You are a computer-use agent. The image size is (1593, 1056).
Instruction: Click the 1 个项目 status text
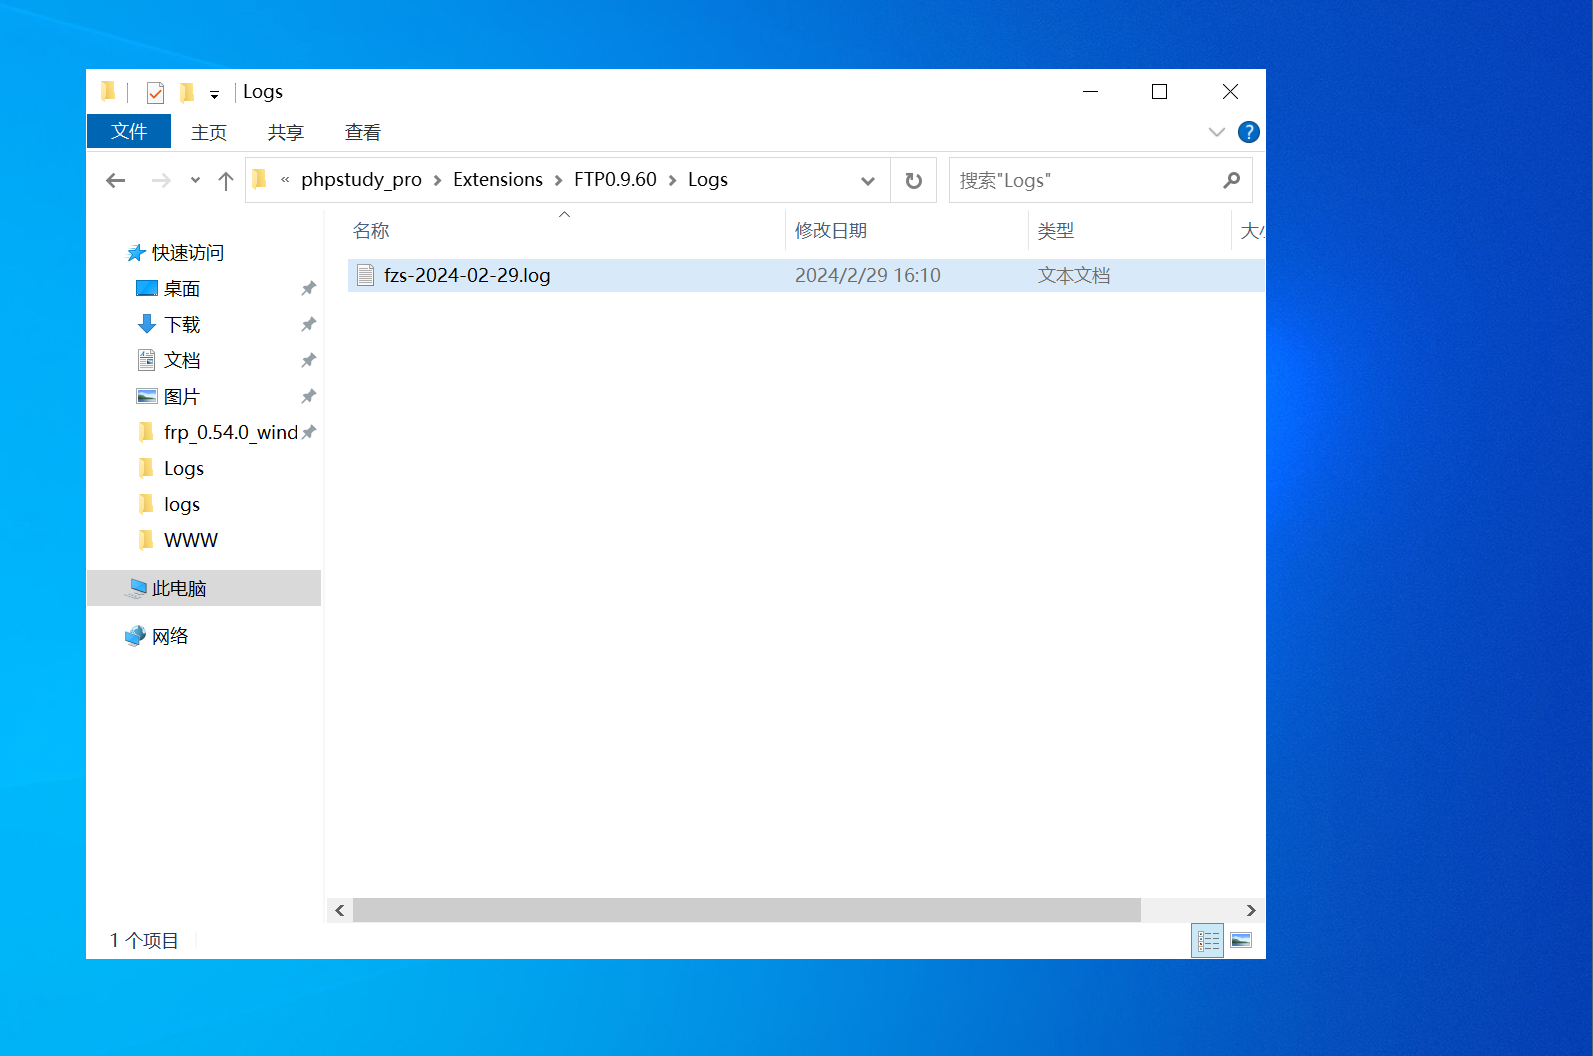click(144, 941)
